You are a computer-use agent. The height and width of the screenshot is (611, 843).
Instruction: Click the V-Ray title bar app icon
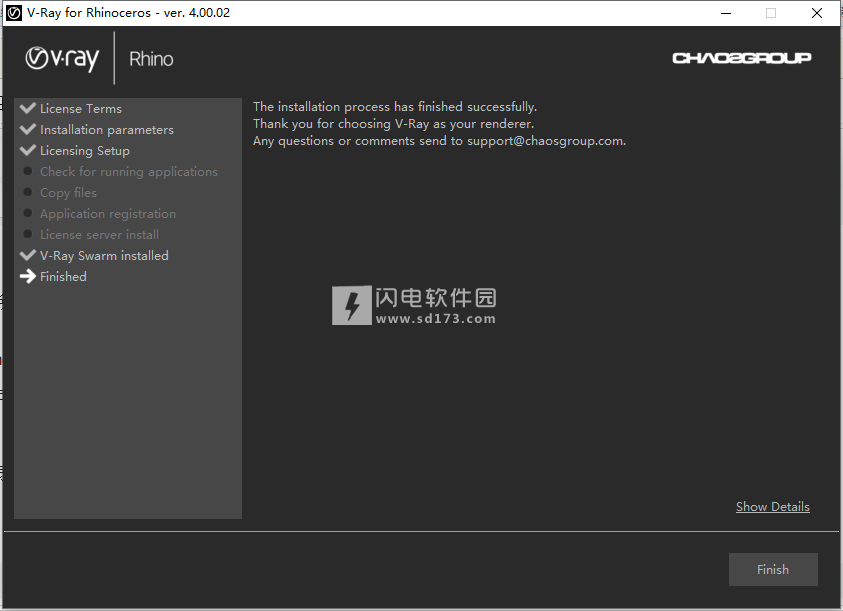pos(14,13)
